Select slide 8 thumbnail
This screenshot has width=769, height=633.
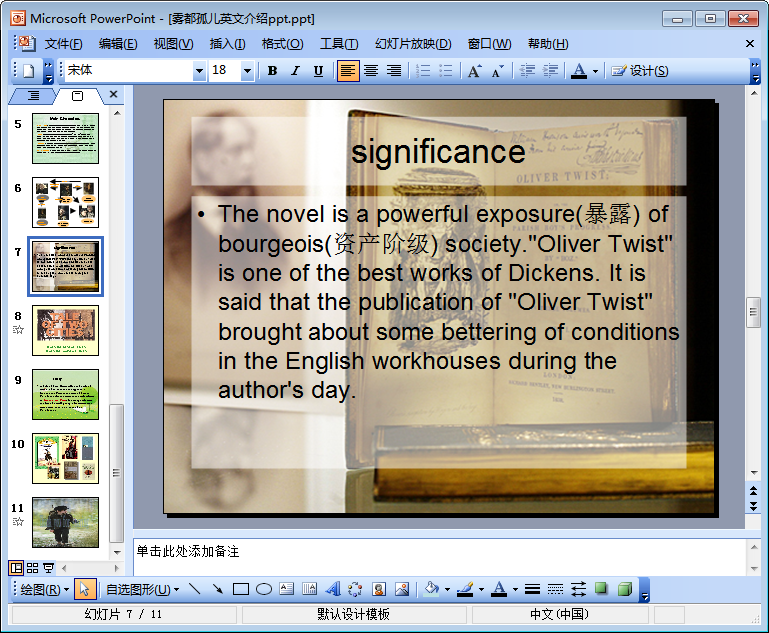[65, 330]
